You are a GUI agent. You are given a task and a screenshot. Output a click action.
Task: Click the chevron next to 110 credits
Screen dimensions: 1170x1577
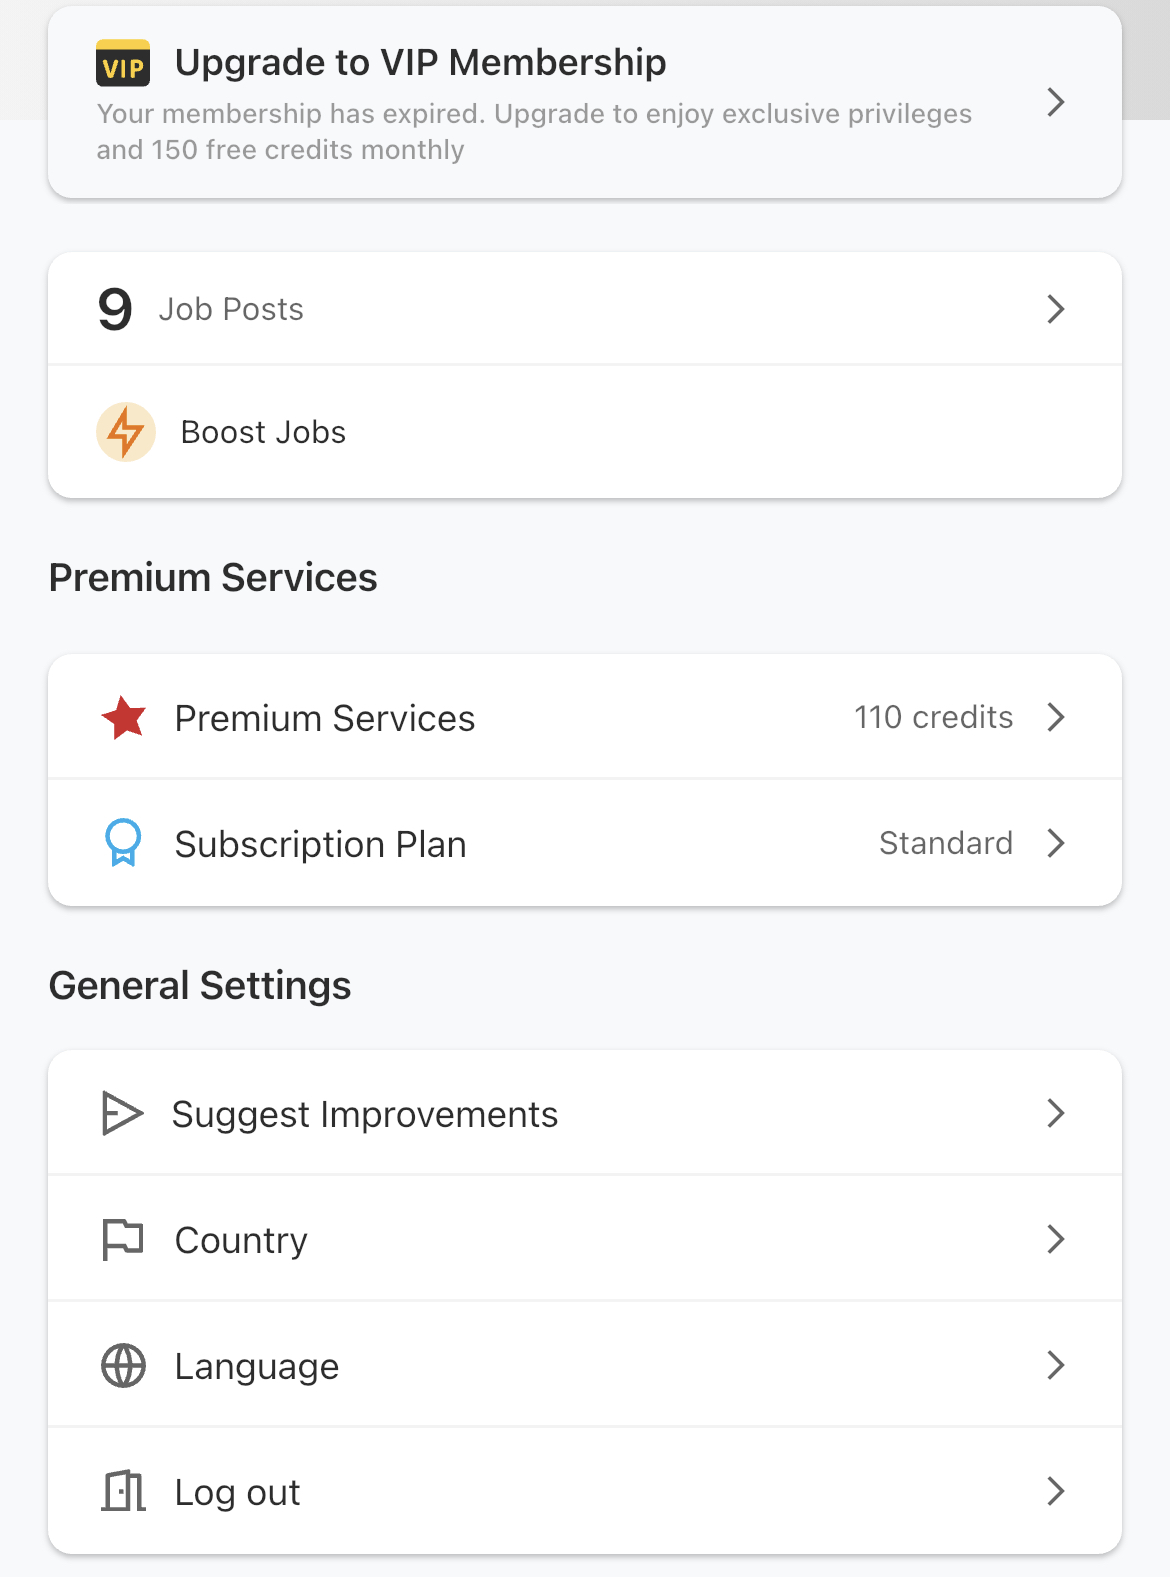pos(1056,717)
